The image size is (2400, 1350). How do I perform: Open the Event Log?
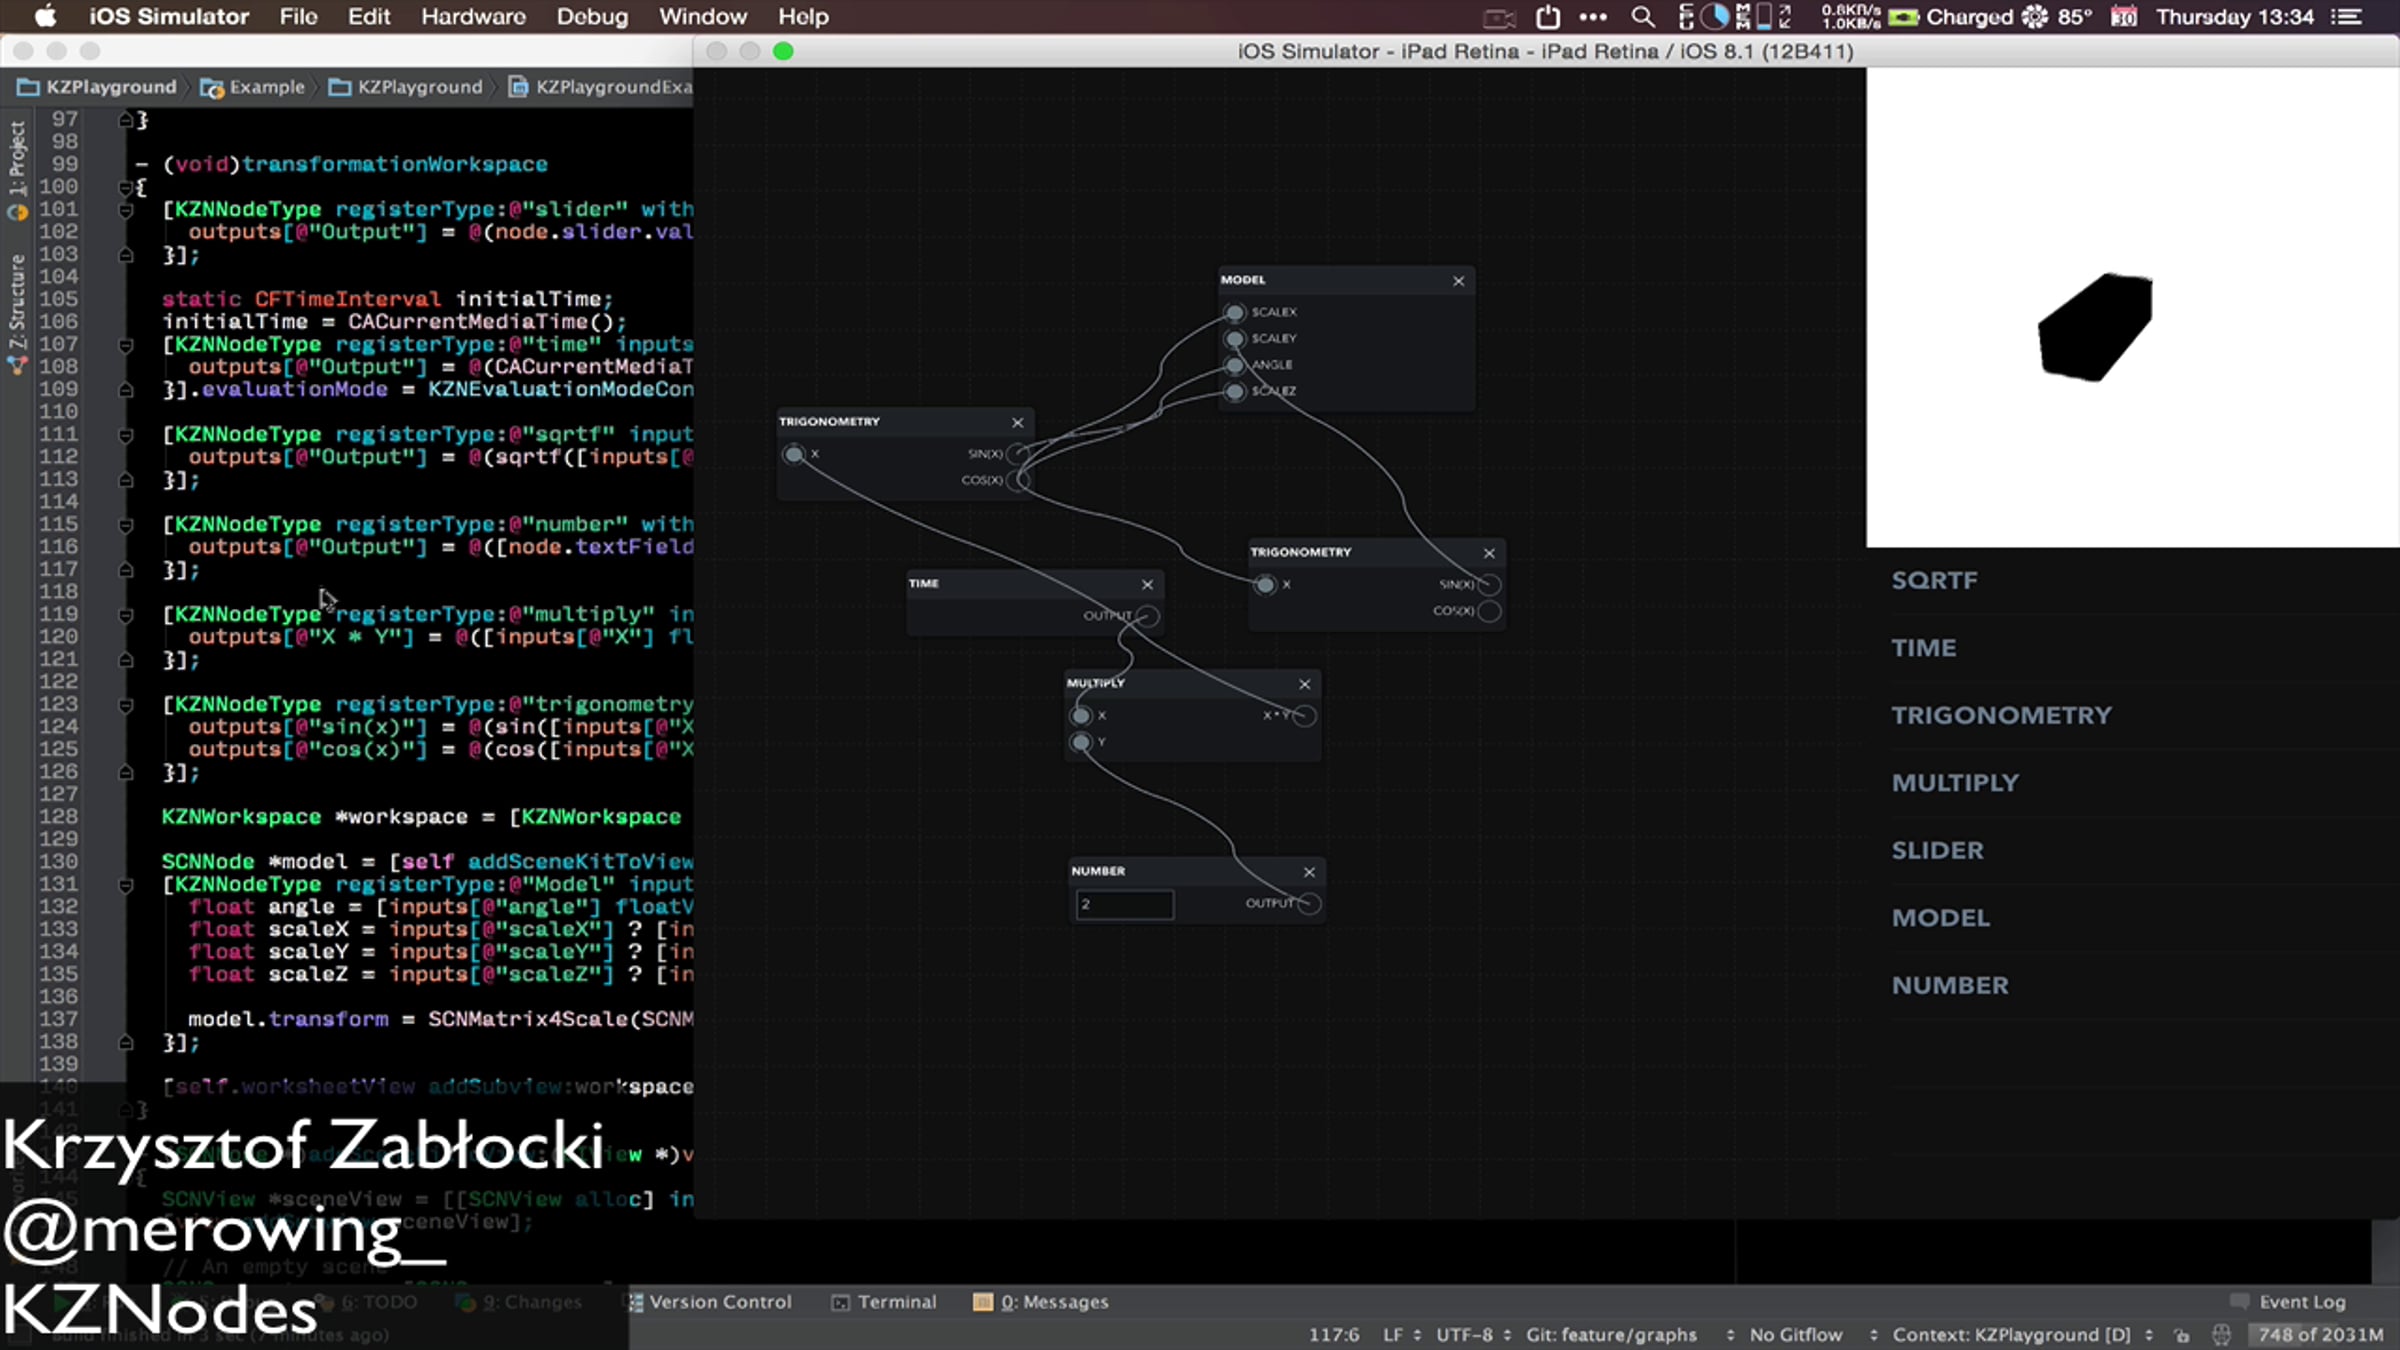pyautogui.click(x=2289, y=1302)
